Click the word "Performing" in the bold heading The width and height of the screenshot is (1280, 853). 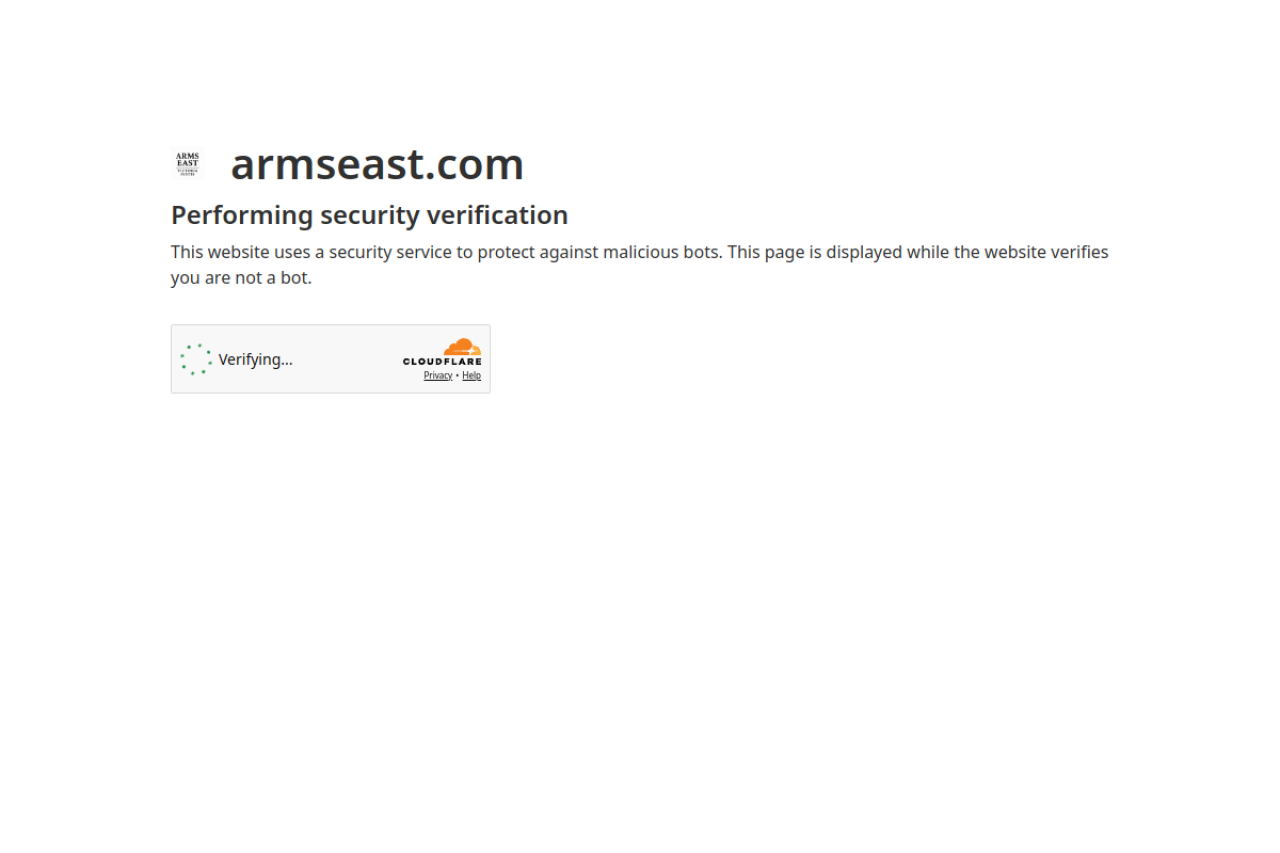(242, 215)
